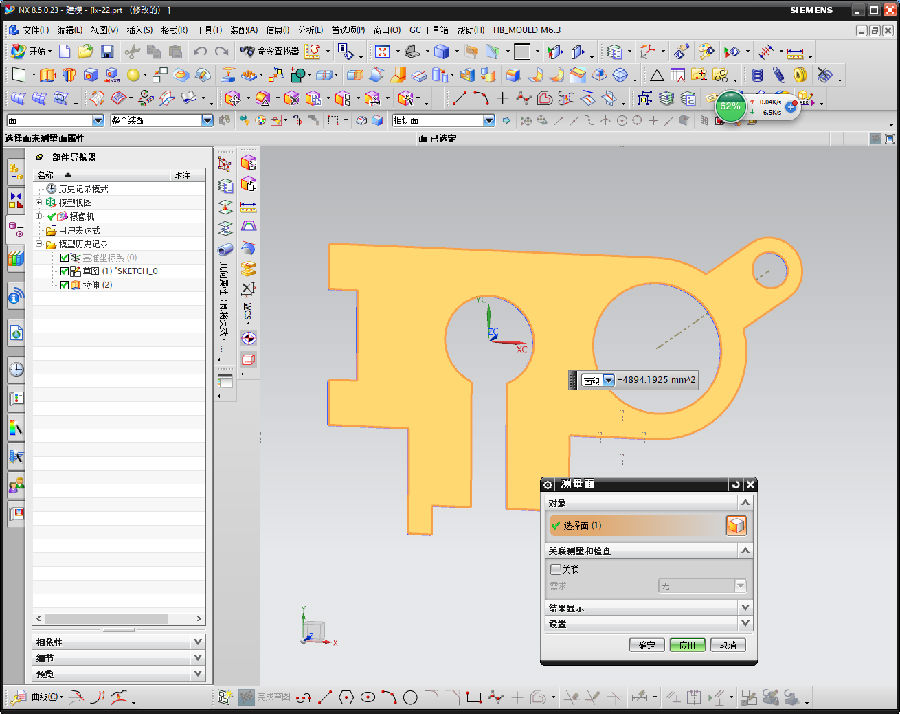The height and width of the screenshot is (714, 900).
Task: Toggle checkbox for SKETCH_0 feature in tree
Action: pyautogui.click(x=64, y=271)
